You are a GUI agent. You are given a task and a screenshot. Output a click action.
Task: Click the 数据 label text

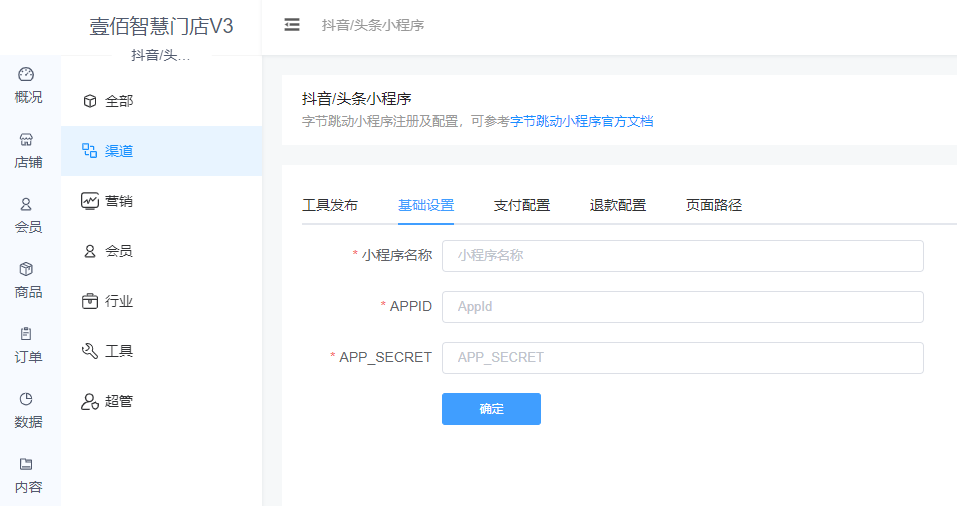pos(28,422)
